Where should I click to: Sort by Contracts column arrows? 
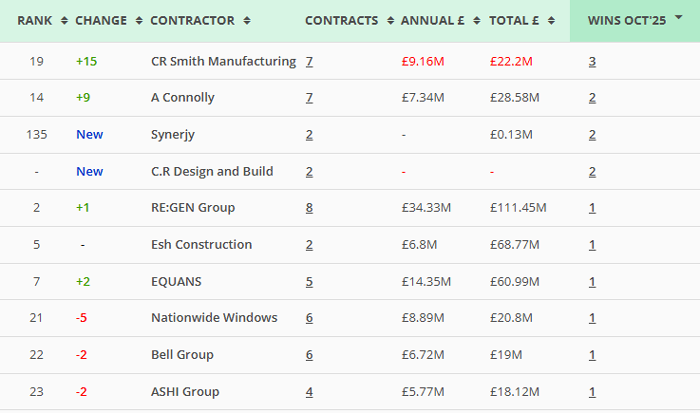pyautogui.click(x=390, y=21)
